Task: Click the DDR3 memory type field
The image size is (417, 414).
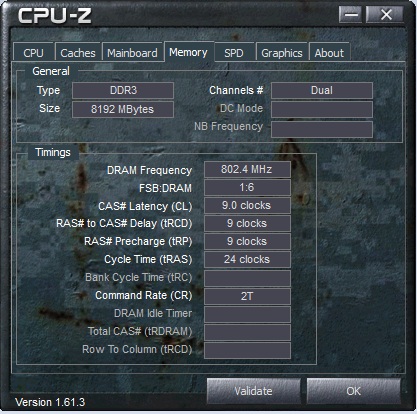Action: 123,90
